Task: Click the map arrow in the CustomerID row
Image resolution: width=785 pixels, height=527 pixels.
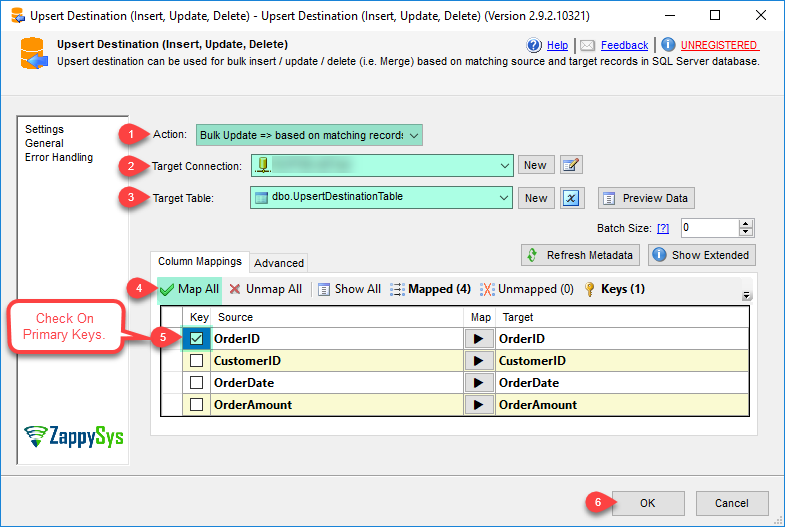Action: click(x=479, y=361)
